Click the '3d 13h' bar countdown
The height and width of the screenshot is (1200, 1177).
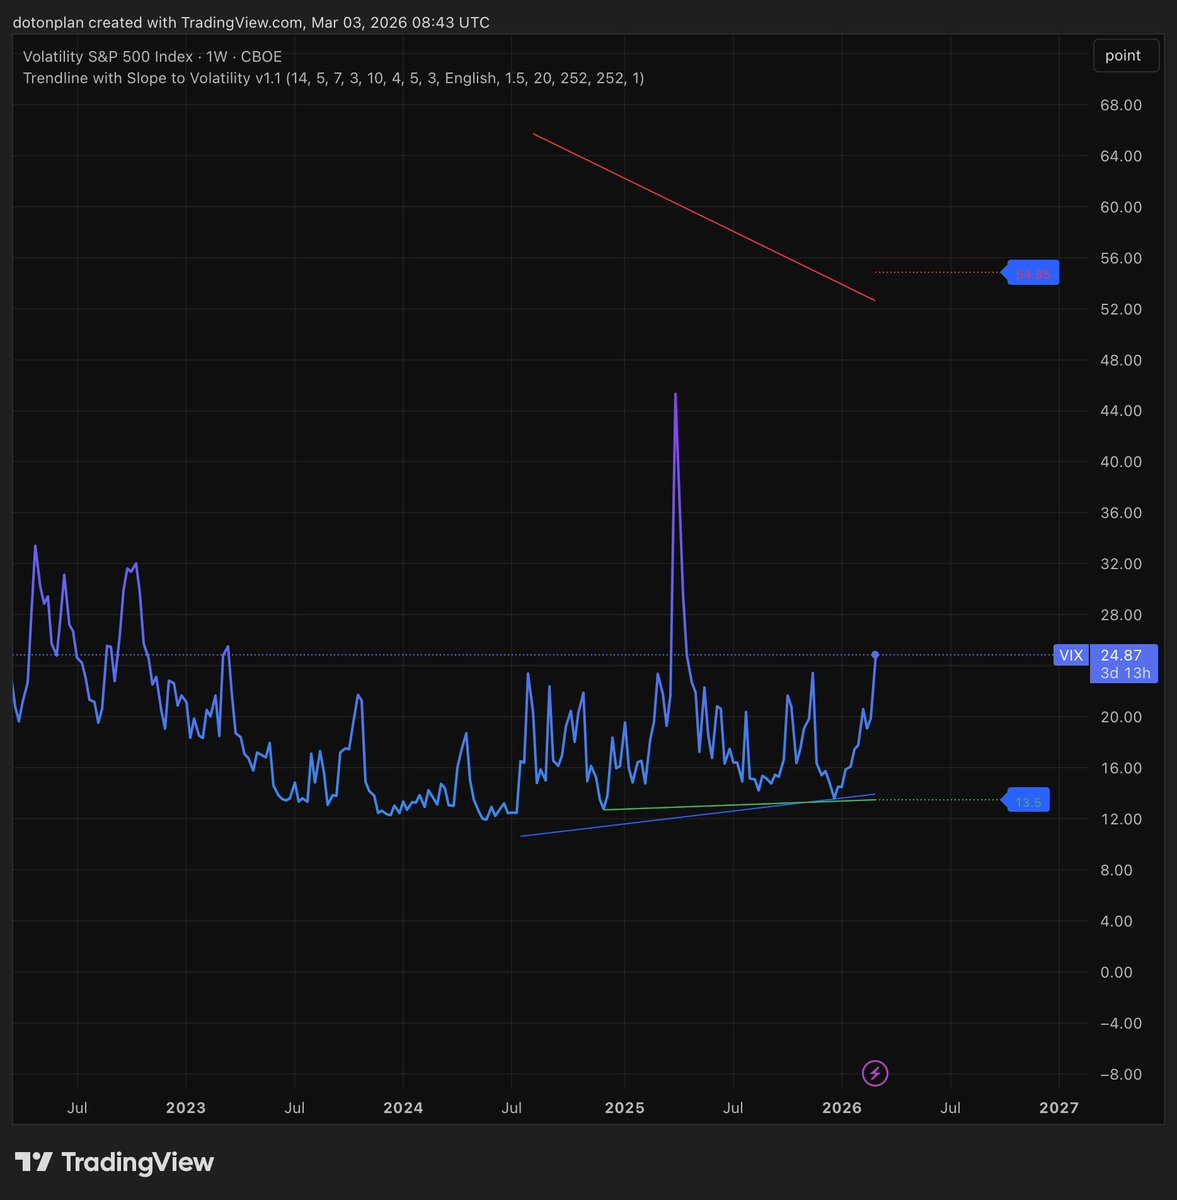[x=1125, y=673]
